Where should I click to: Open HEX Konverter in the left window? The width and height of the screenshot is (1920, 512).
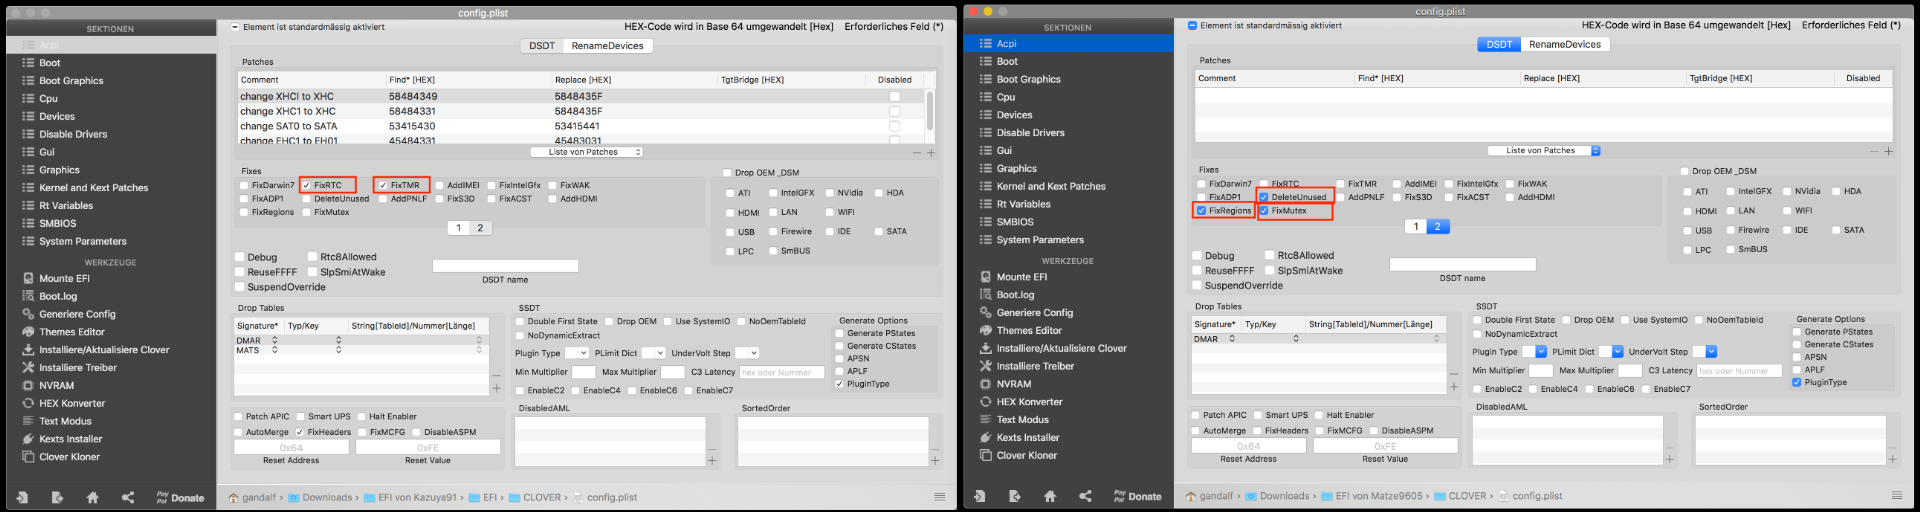[x=72, y=403]
